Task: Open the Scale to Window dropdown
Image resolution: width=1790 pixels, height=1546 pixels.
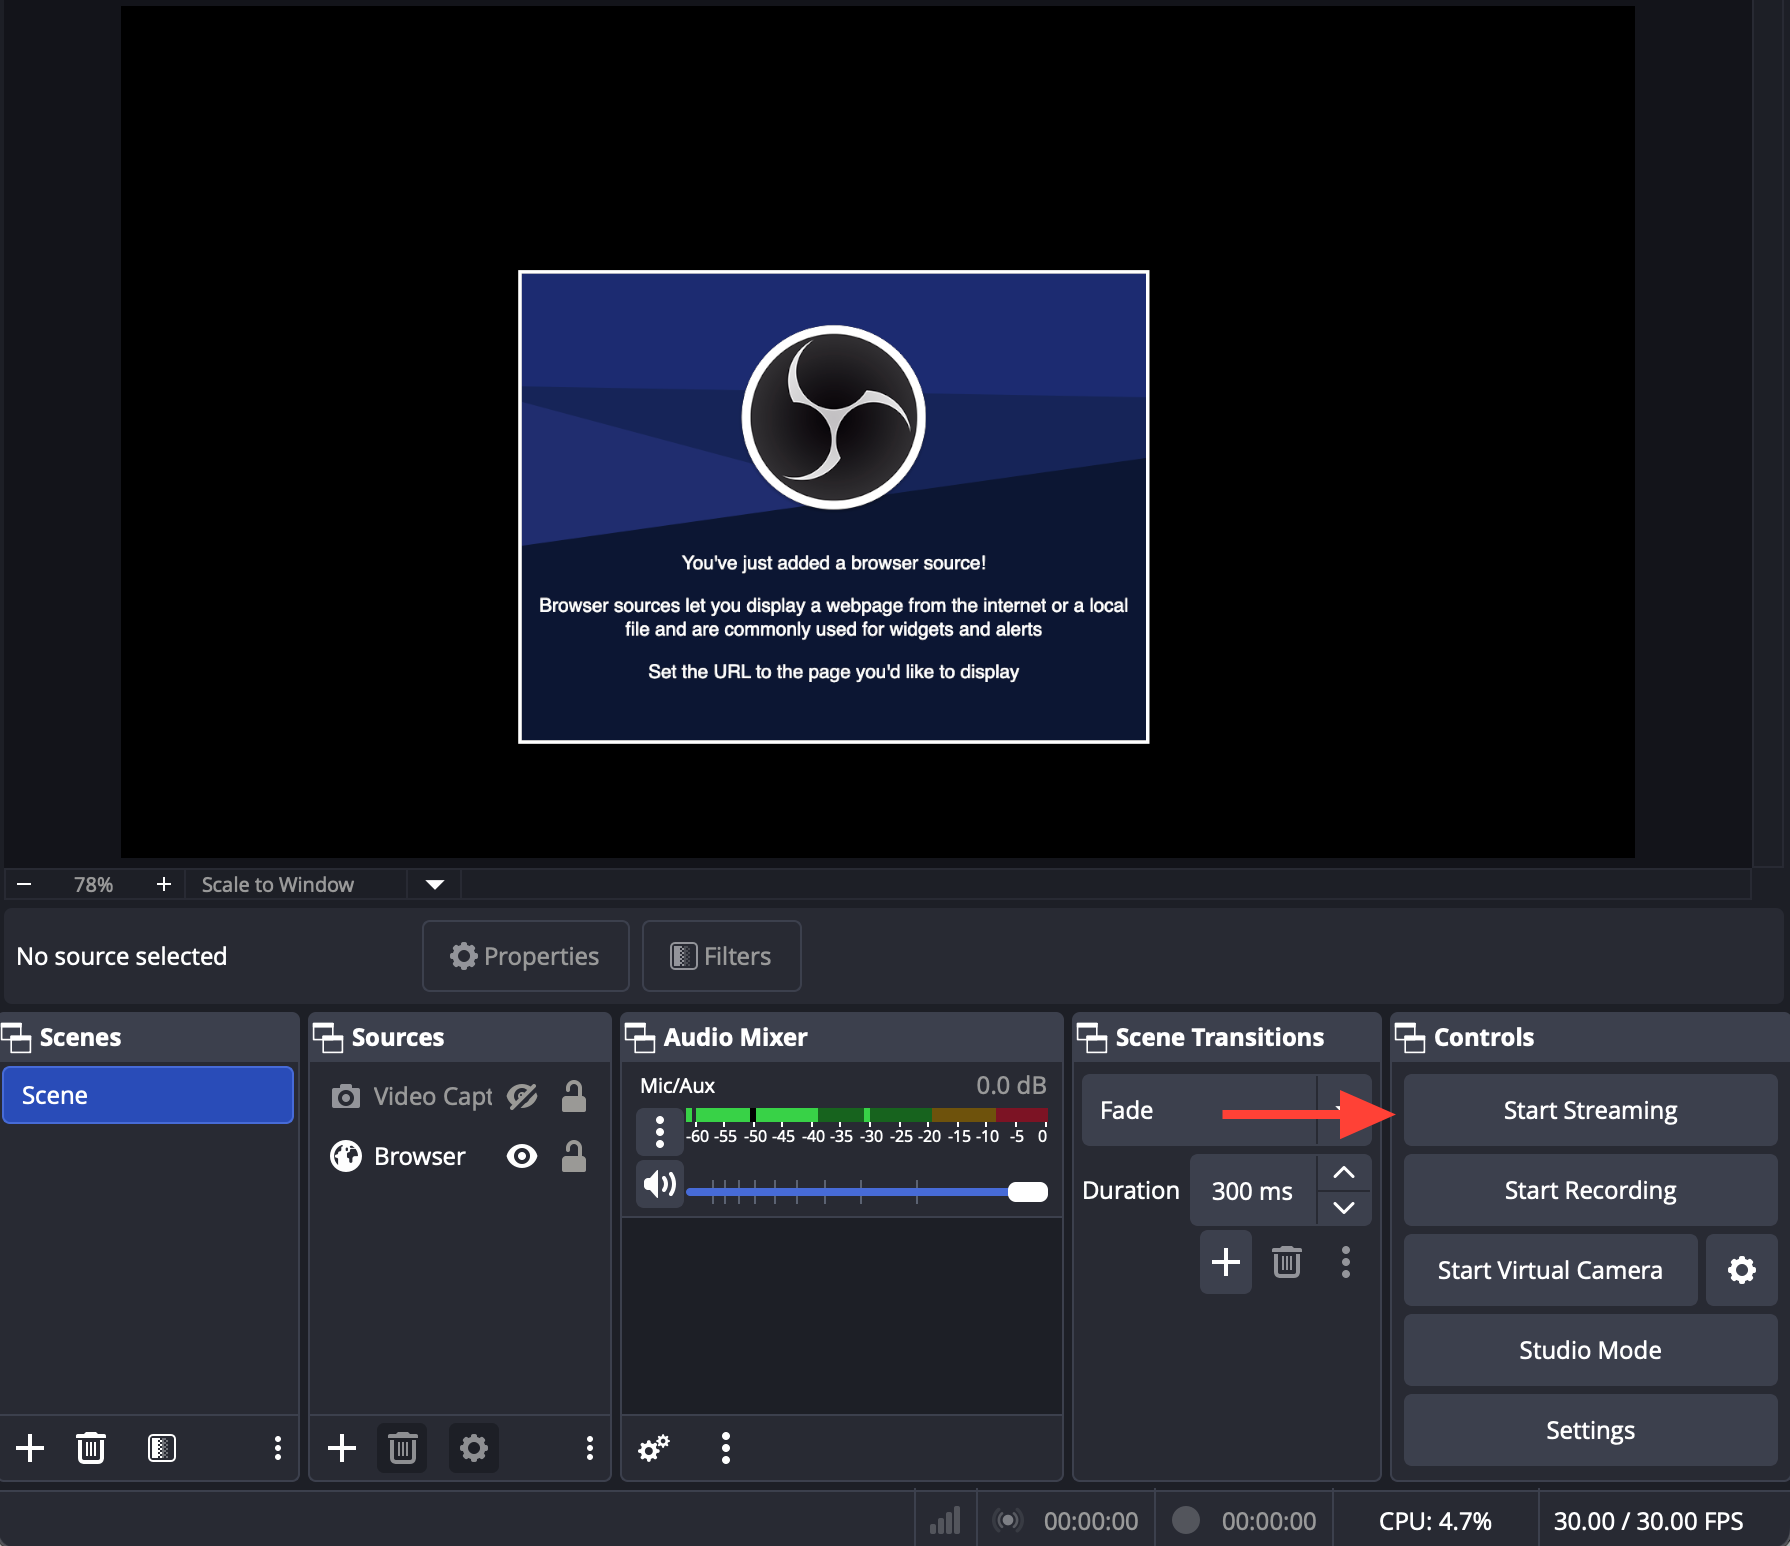Action: [434, 885]
